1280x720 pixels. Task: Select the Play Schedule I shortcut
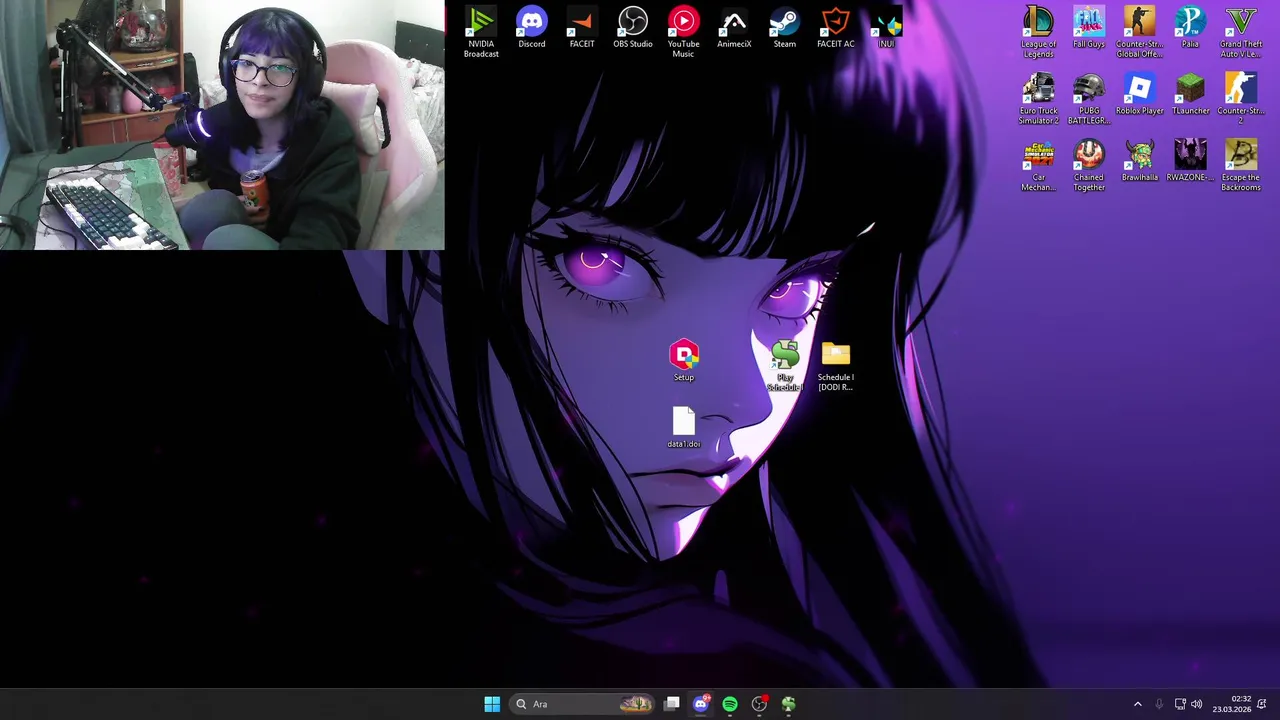[785, 365]
